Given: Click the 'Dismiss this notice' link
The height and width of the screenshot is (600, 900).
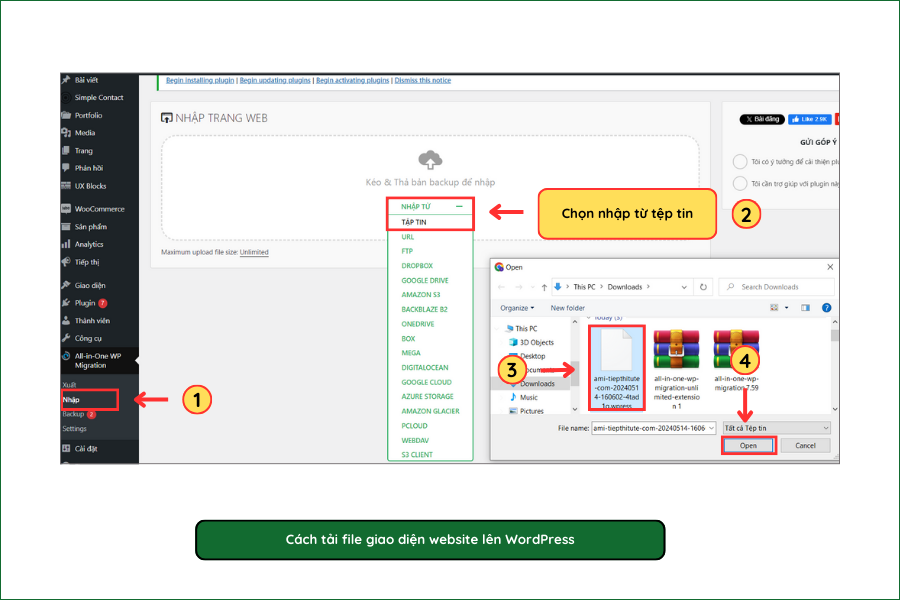Looking at the screenshot, I should pyautogui.click(x=422, y=80).
